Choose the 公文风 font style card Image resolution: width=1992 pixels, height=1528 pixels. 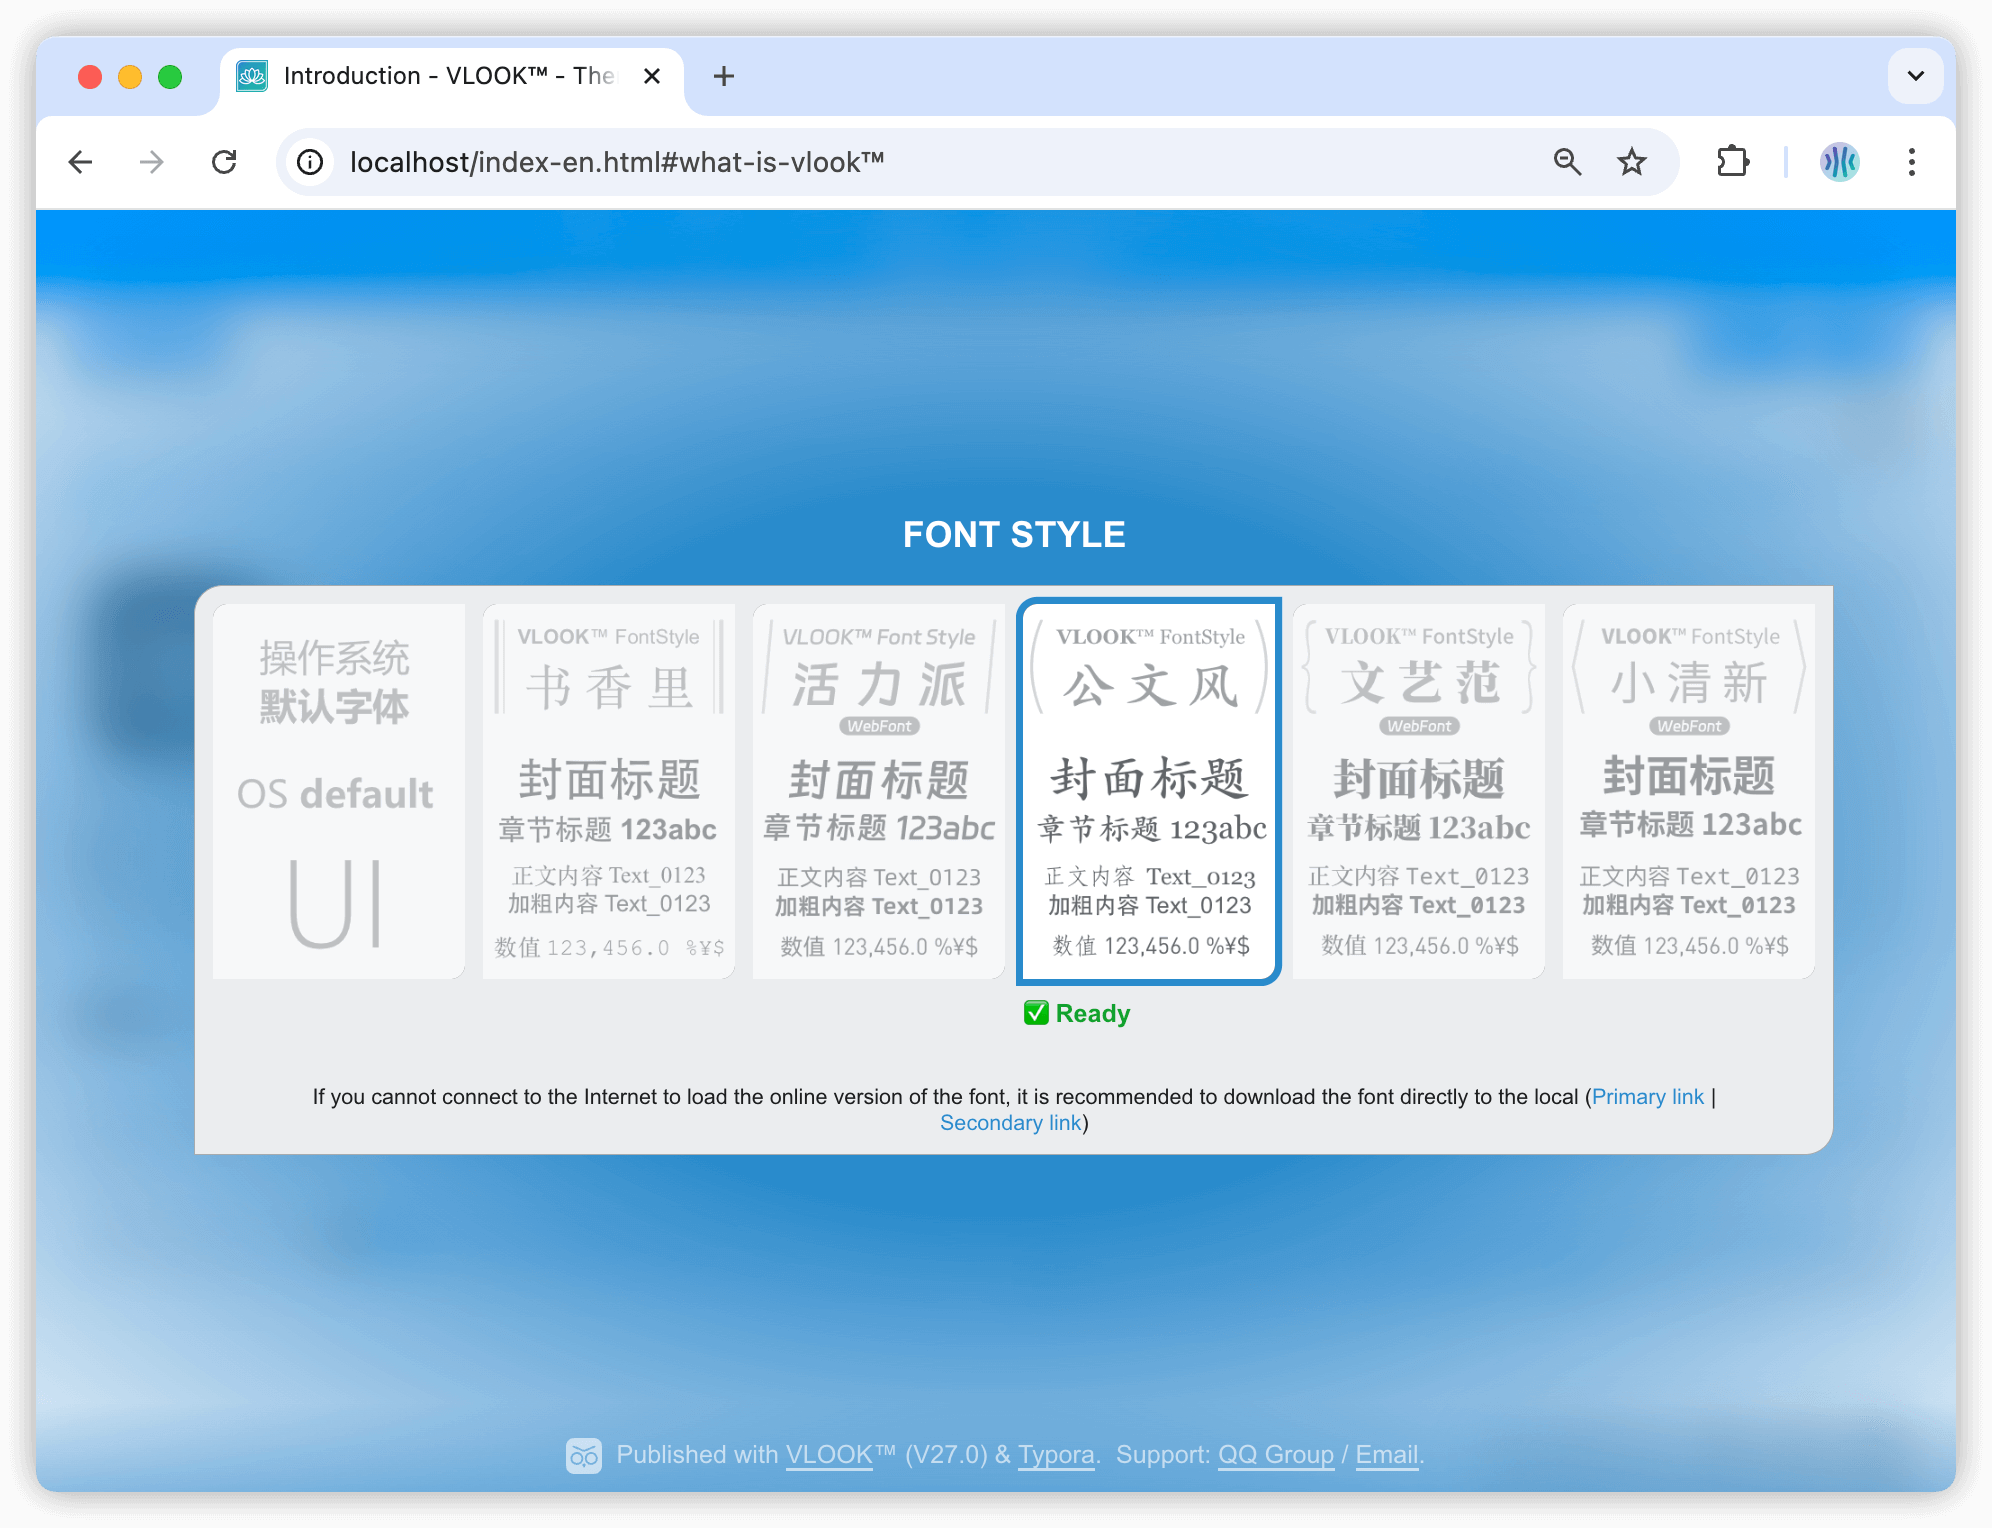click(1149, 791)
